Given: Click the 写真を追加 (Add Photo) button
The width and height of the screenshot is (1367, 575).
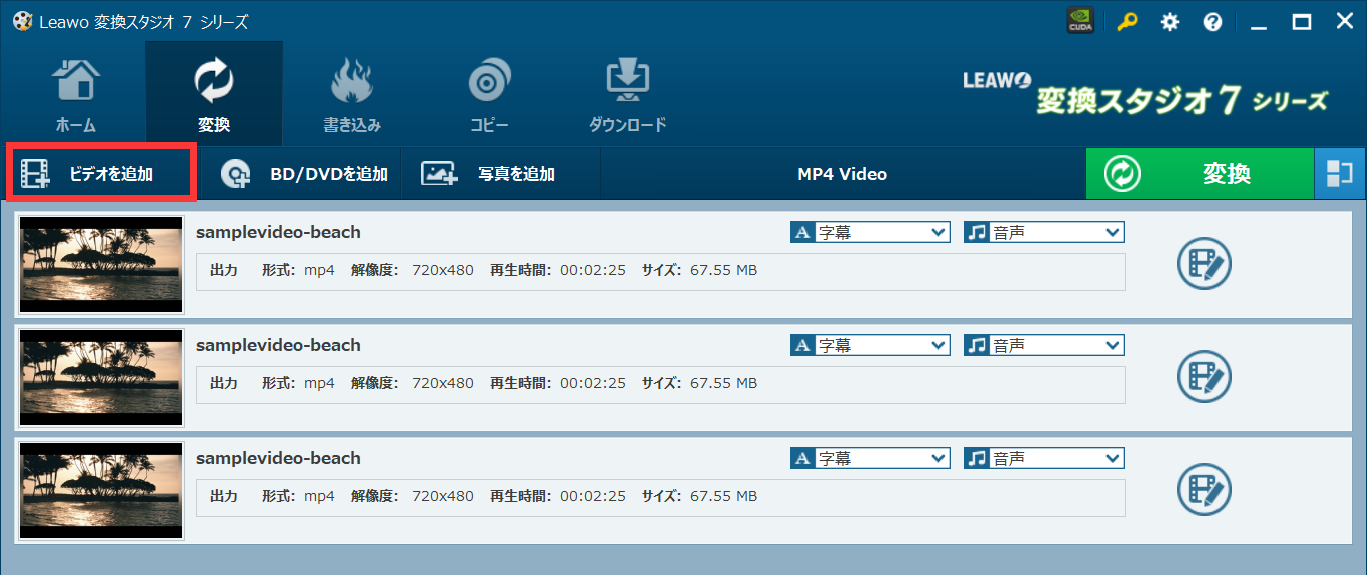Looking at the screenshot, I should coord(501,173).
